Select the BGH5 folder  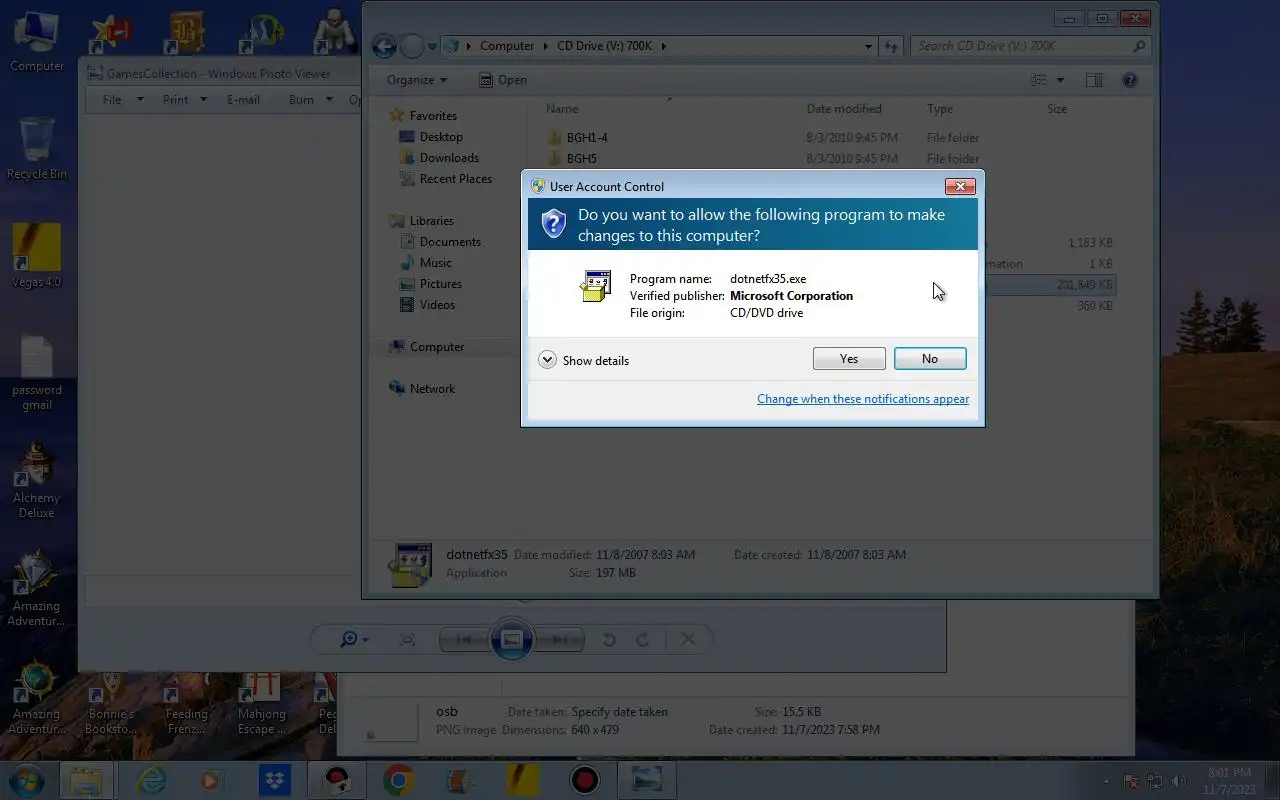(572, 159)
